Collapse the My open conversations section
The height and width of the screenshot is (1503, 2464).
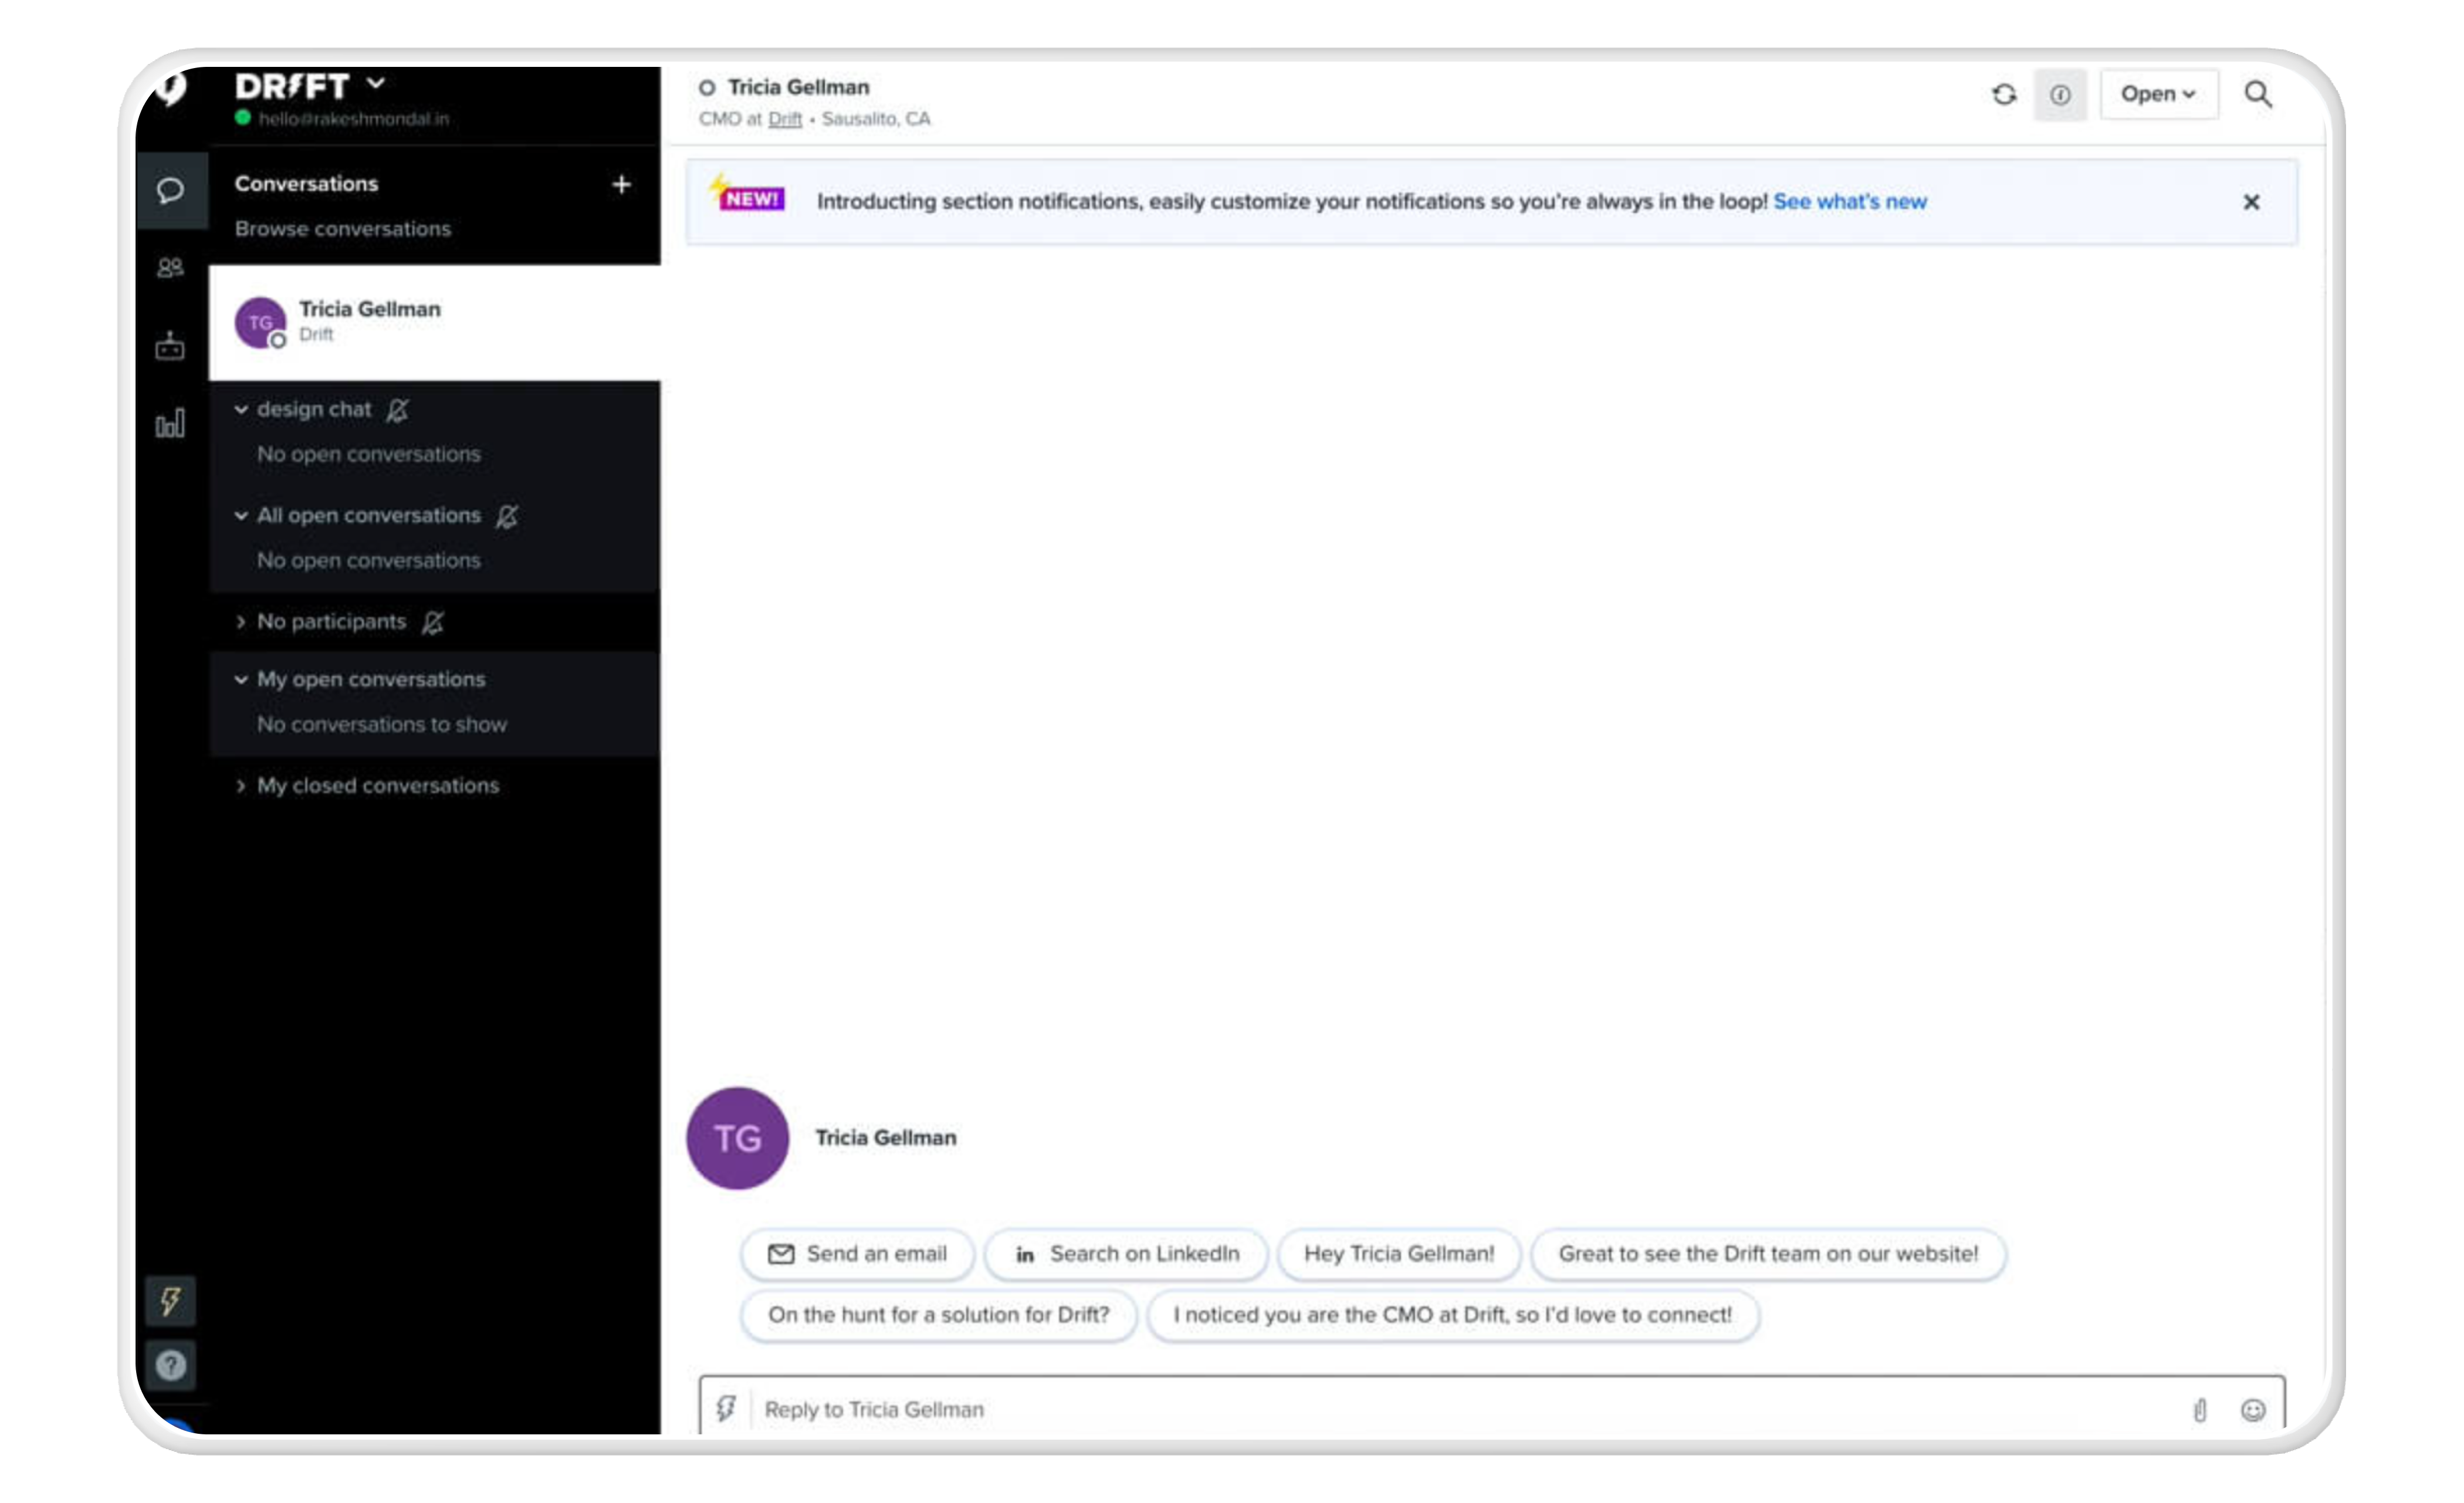point(239,678)
